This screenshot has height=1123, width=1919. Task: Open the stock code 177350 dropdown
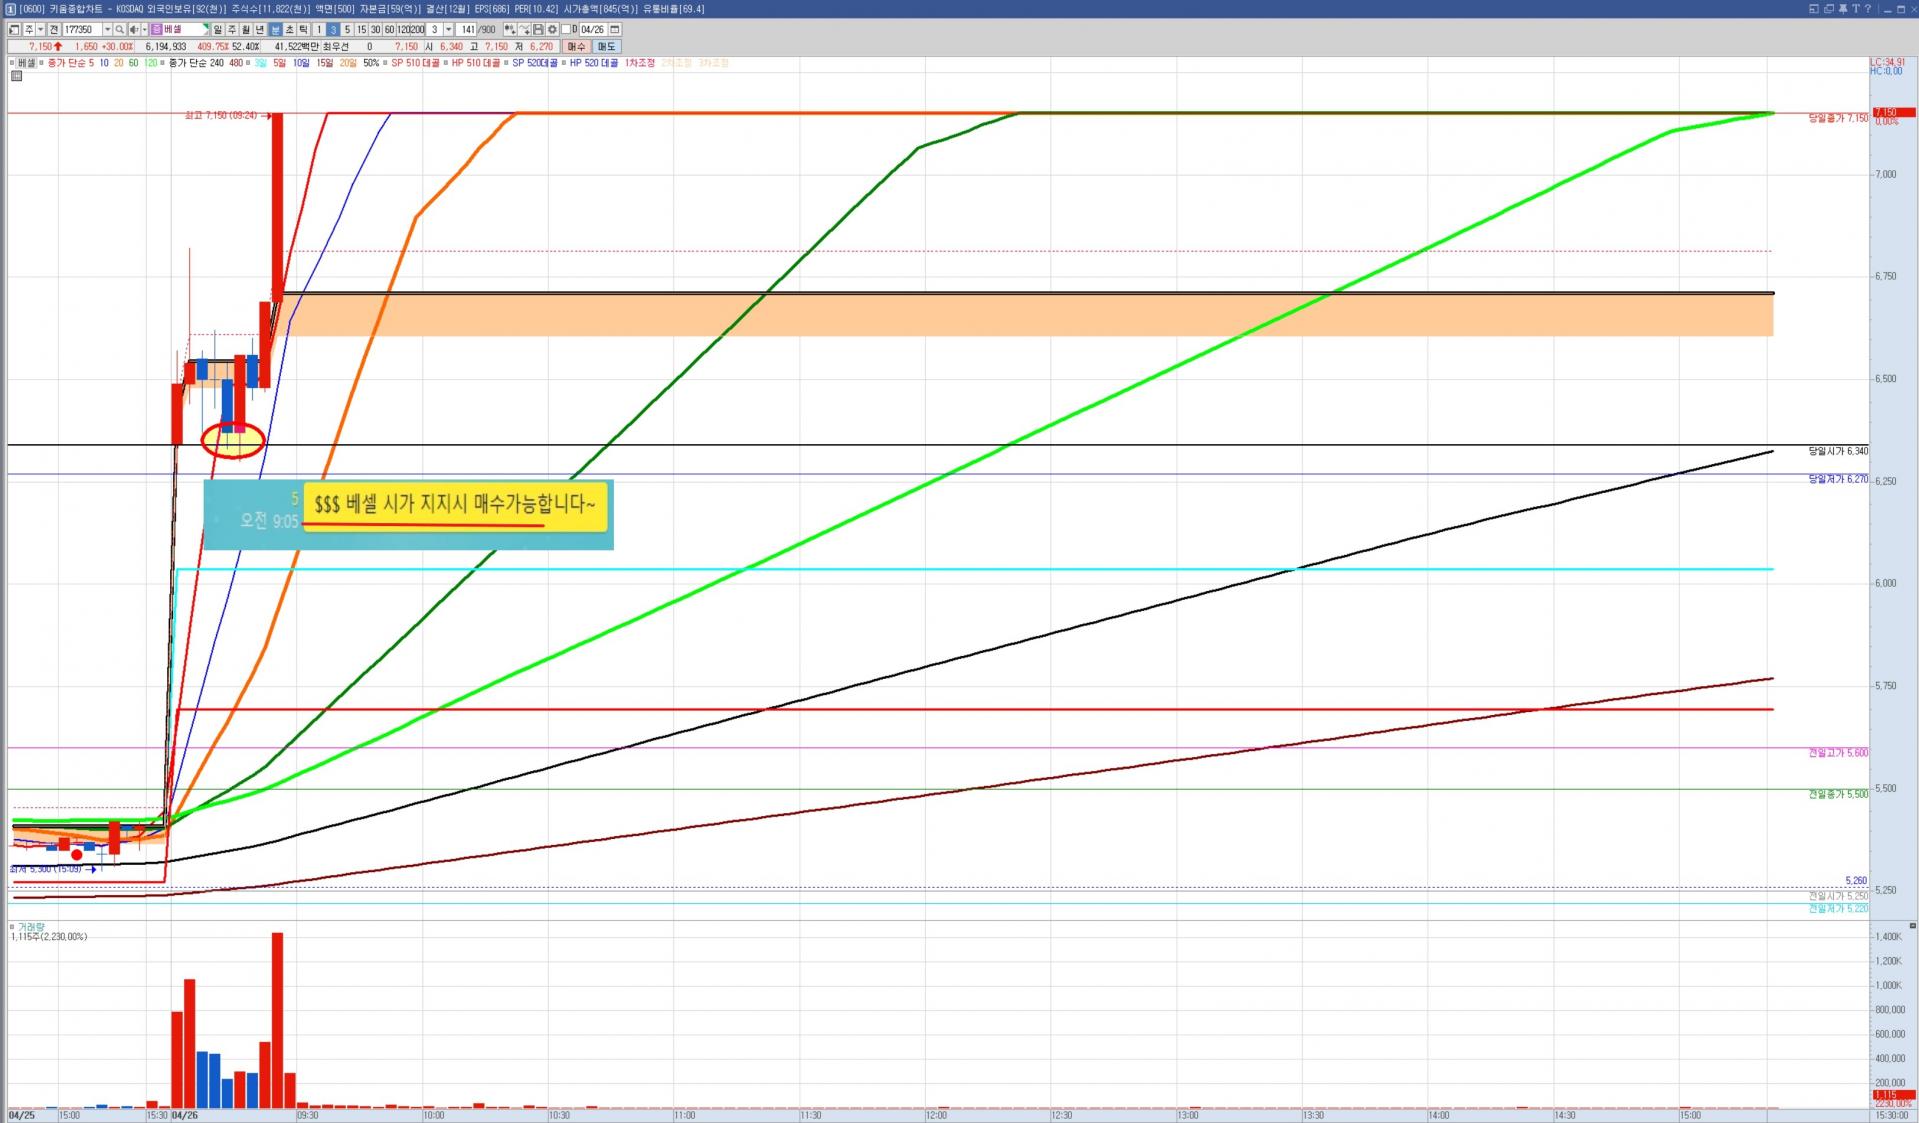(108, 30)
